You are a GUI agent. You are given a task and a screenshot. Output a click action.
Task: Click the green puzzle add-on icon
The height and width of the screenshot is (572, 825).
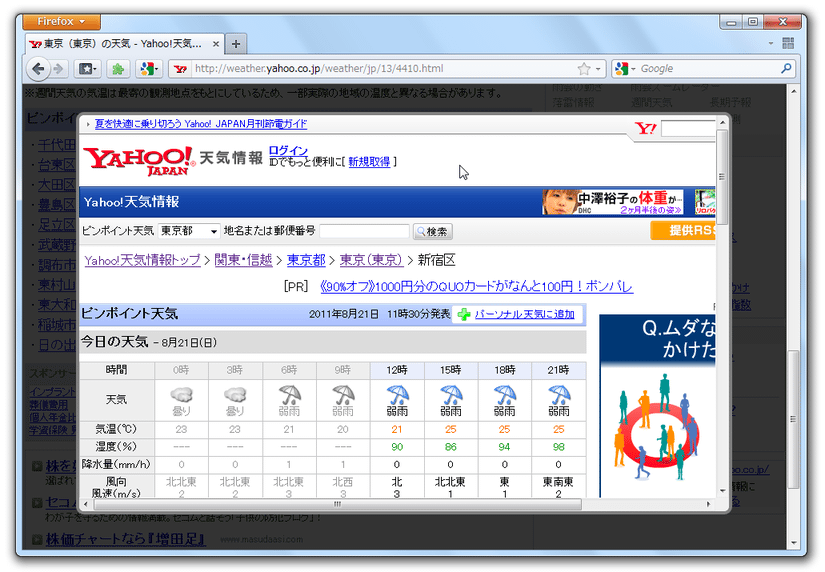pos(118,68)
